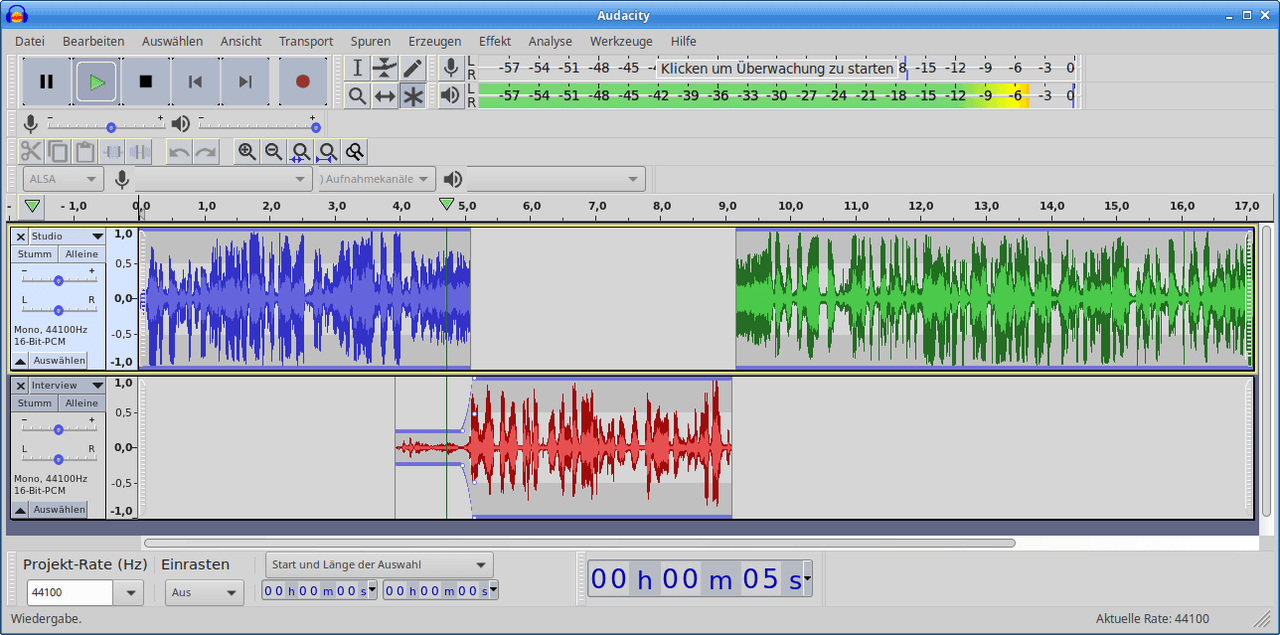Open the Transport menu
1280x635 pixels.
tap(305, 41)
